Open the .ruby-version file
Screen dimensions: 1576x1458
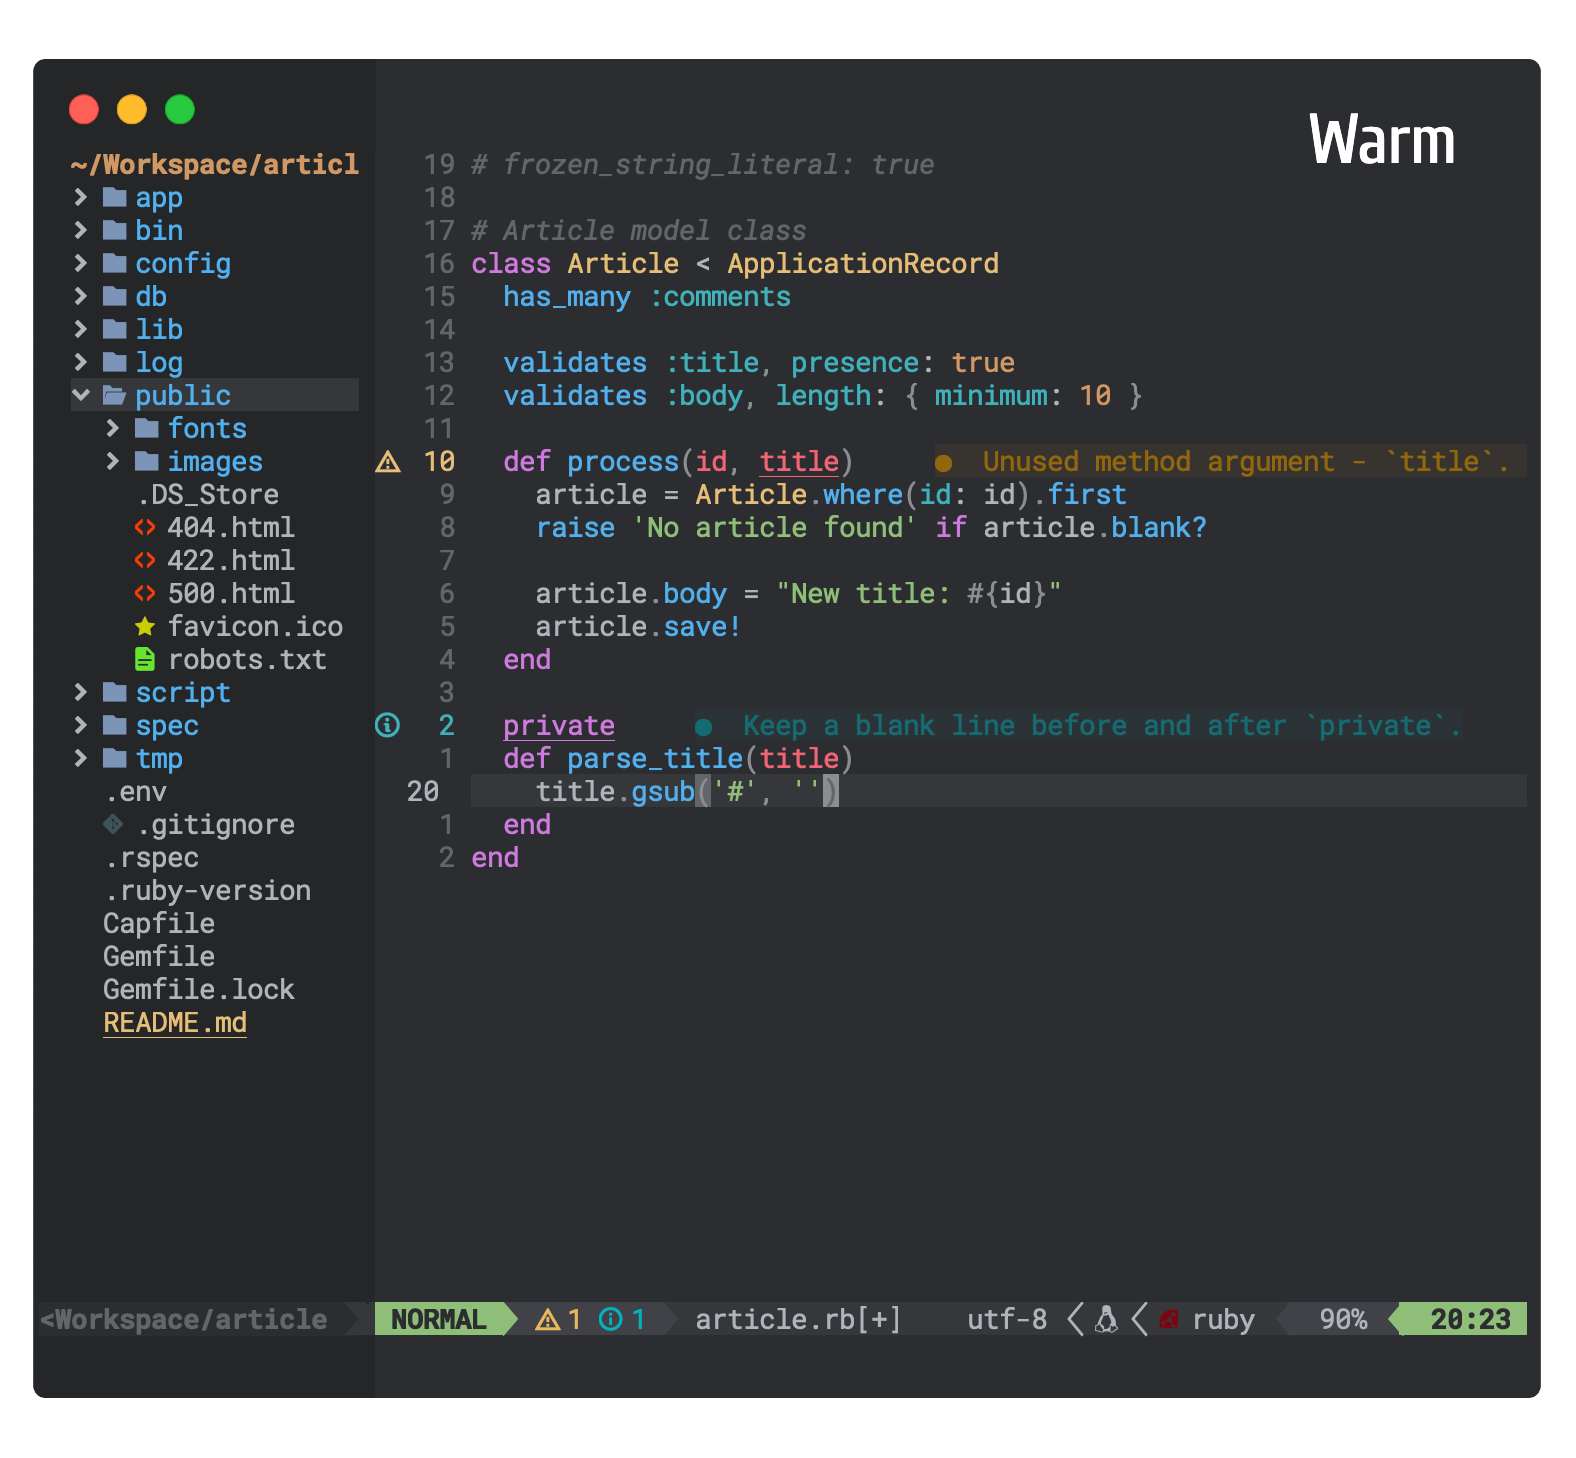(x=207, y=890)
